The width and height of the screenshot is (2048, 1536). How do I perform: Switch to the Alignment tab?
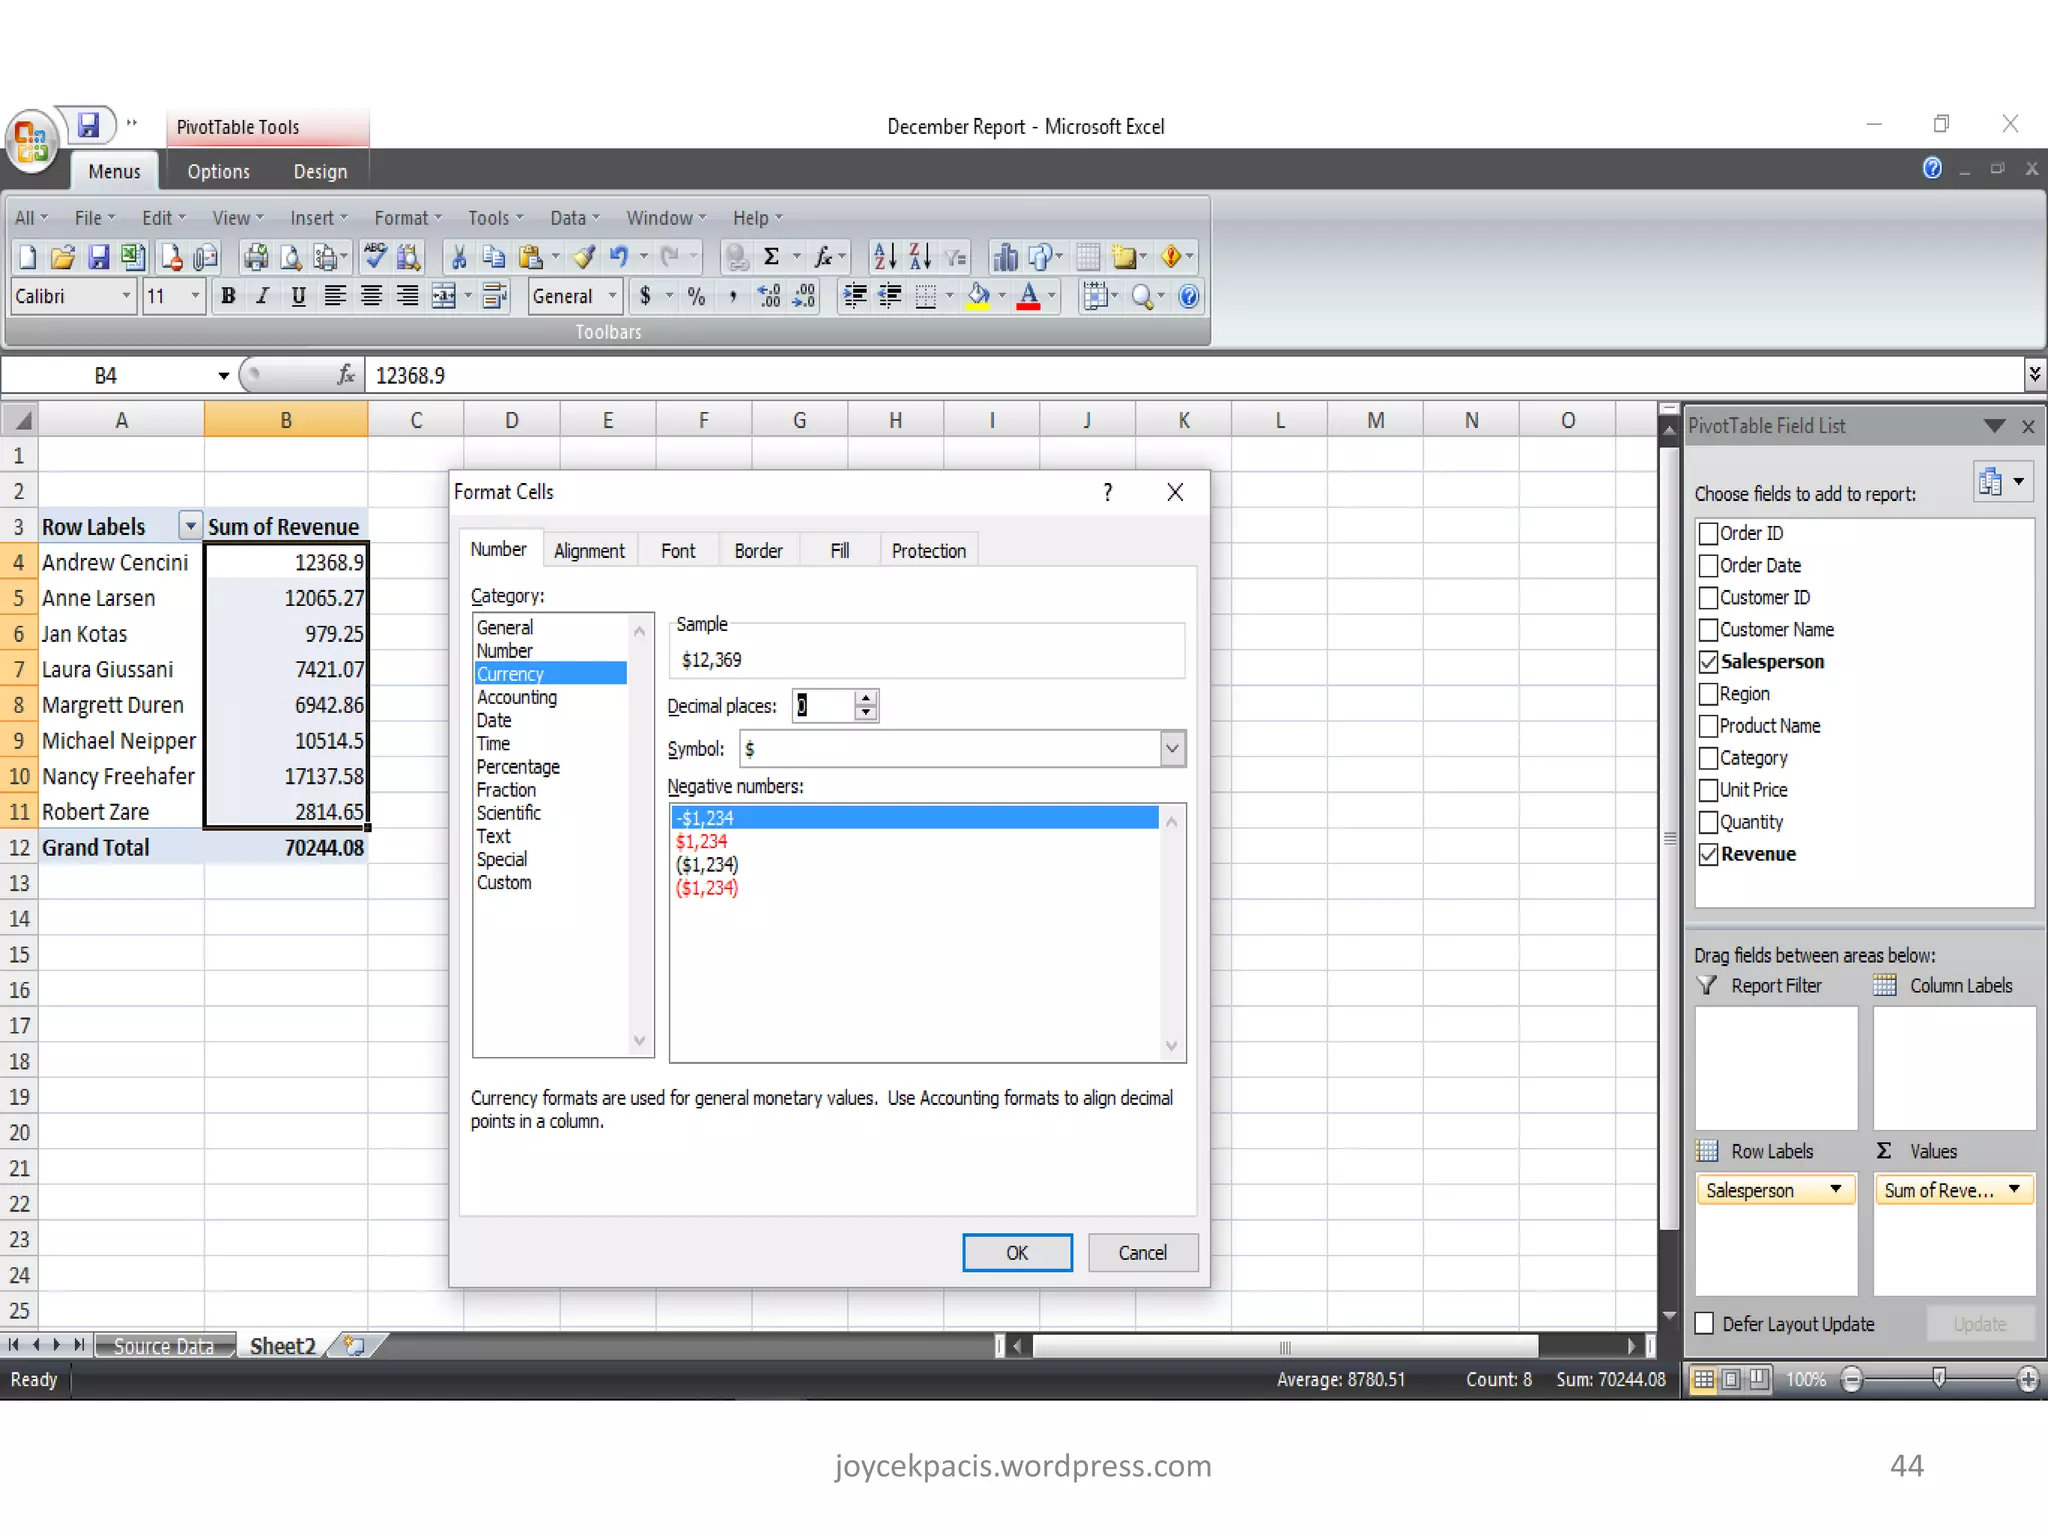(x=589, y=550)
